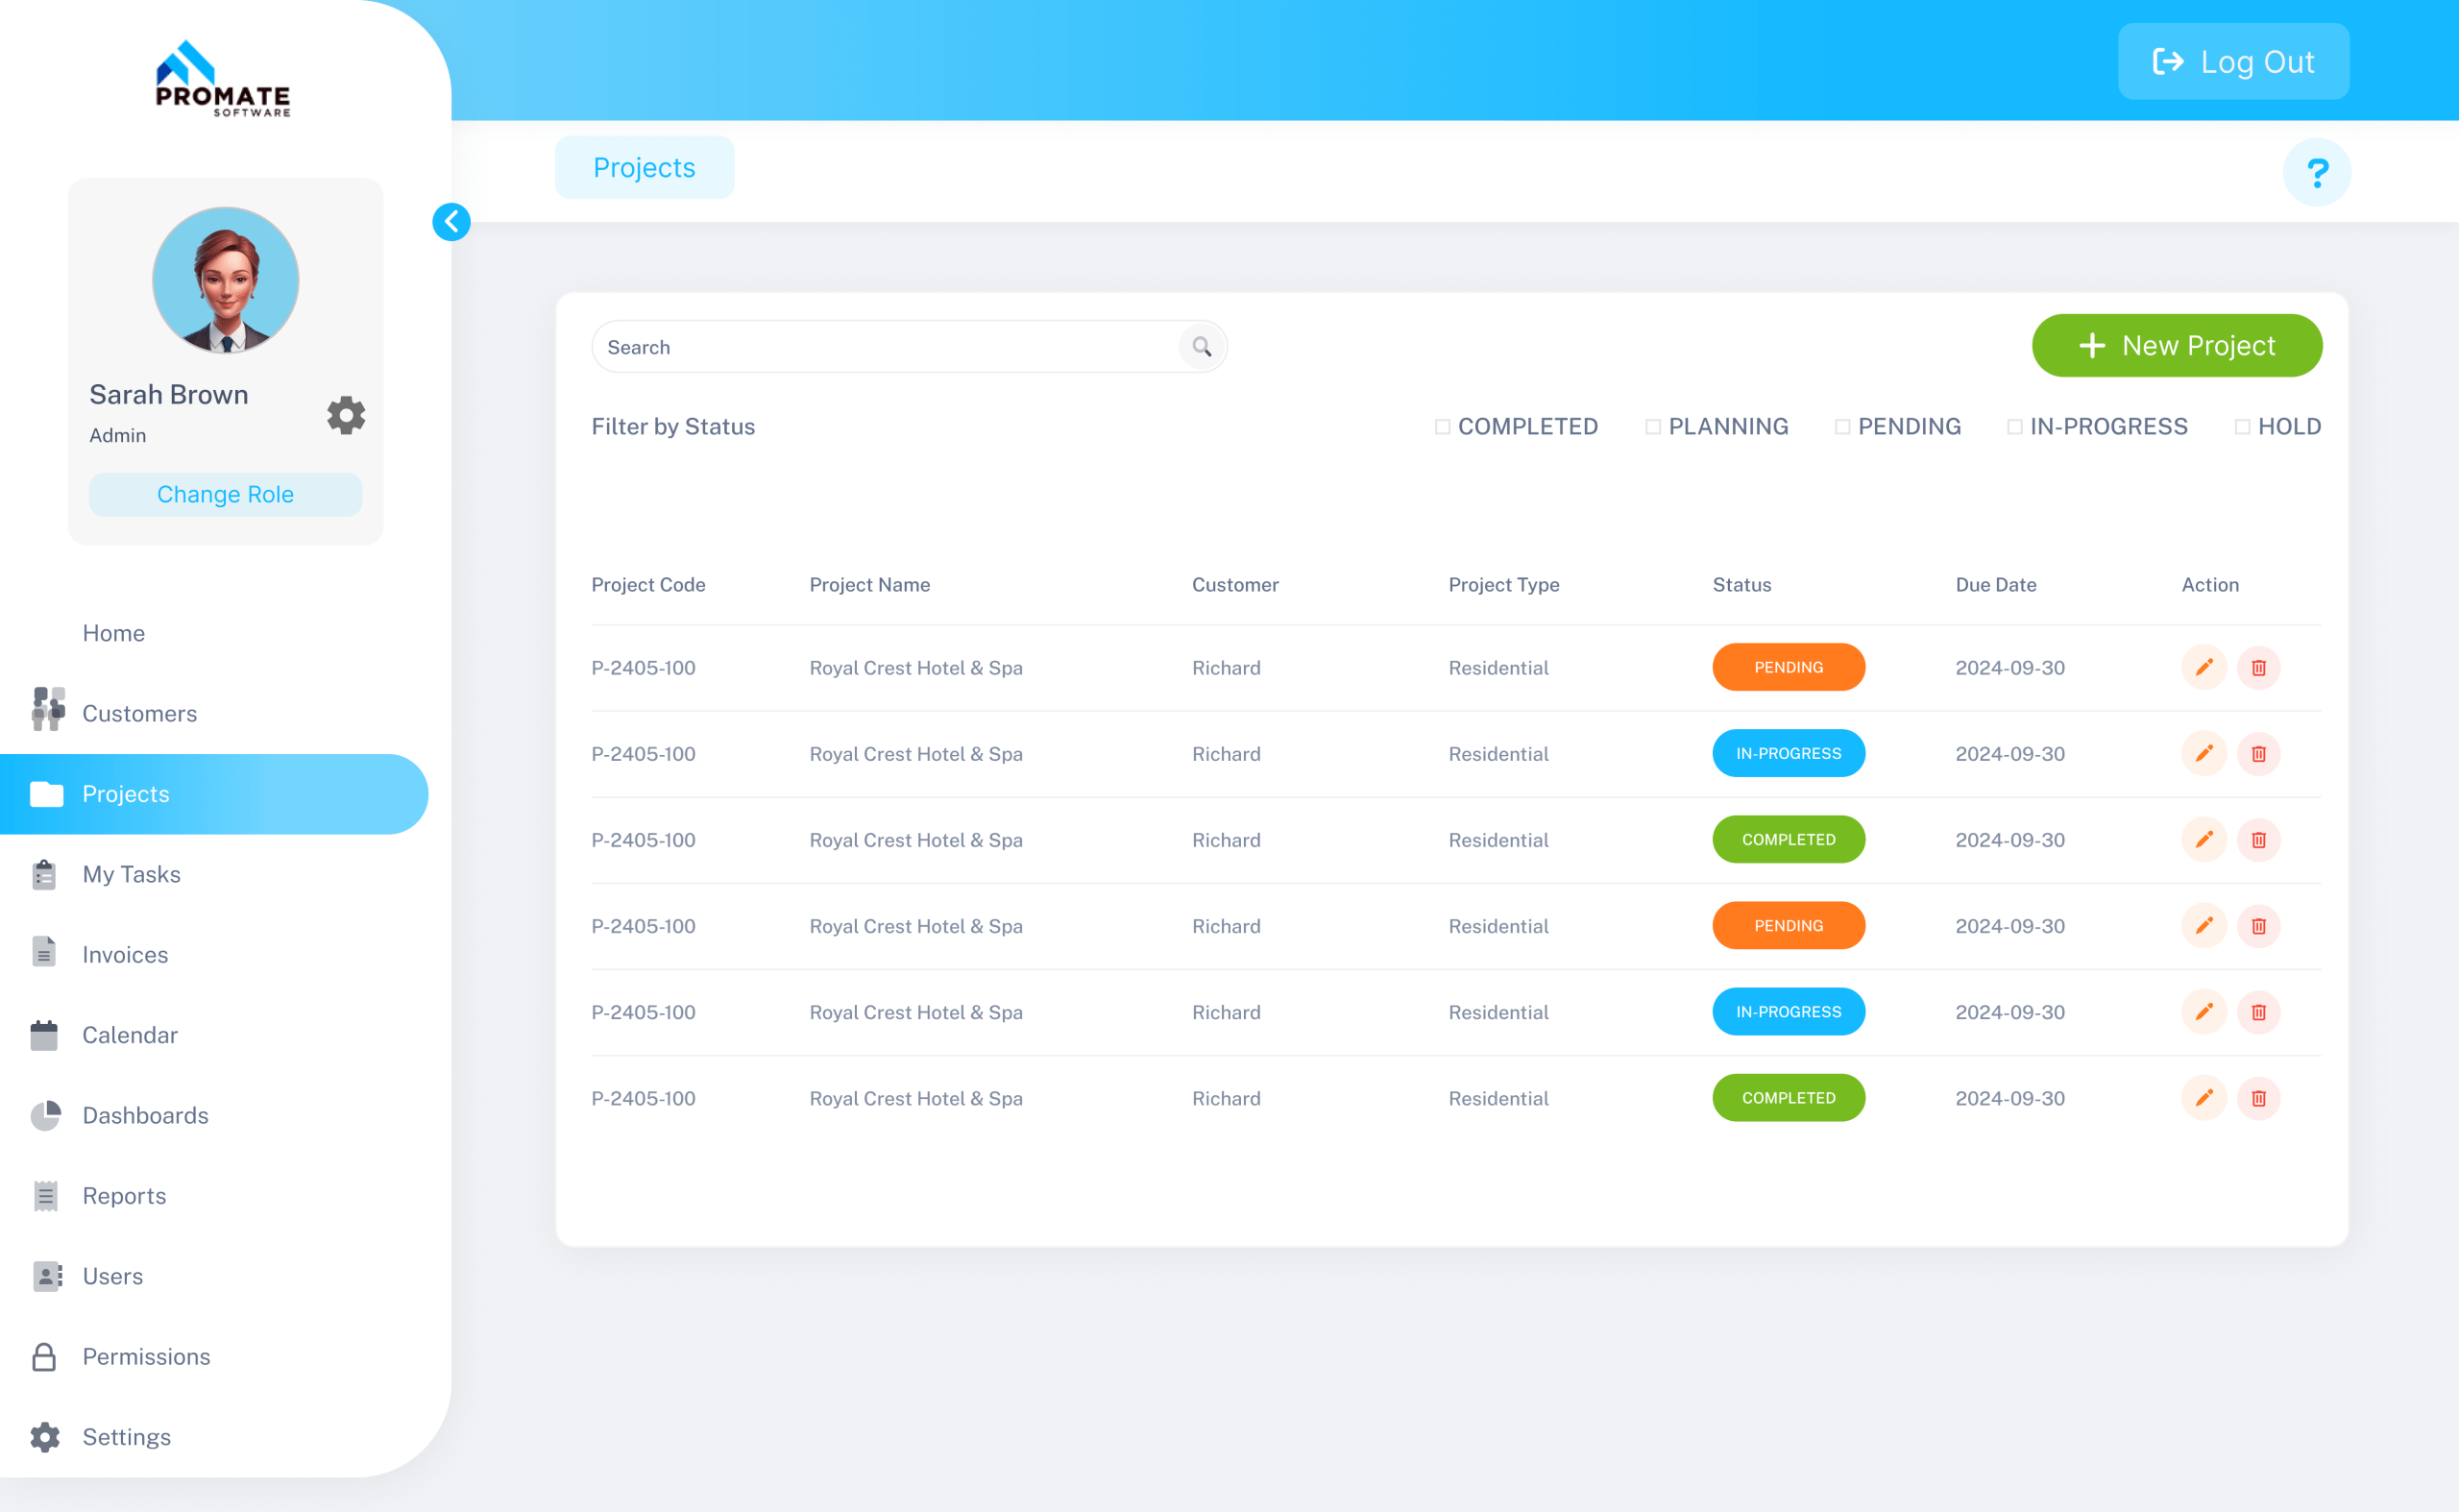Click trash icon on last COMPLETED row
Viewport: 2459px width, 1512px height.
point(2258,1098)
